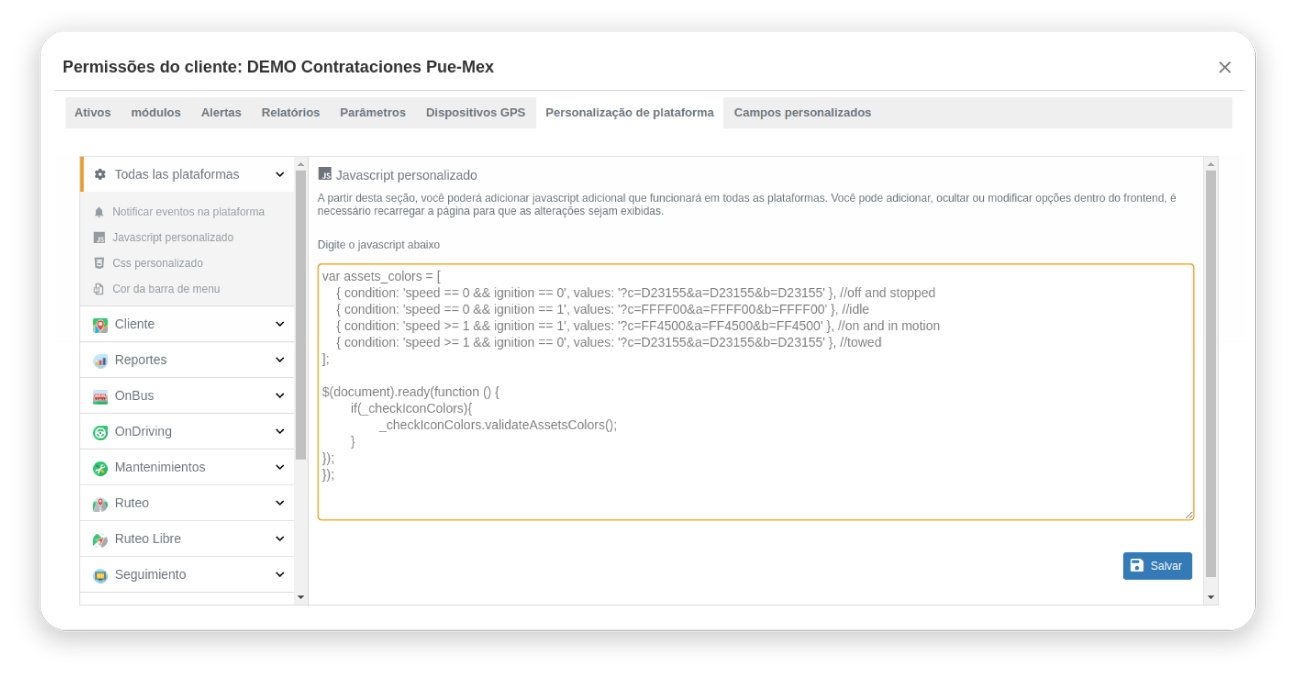Click the OnBus icon
Image resolution: width=1300 pixels, height=685 pixels.
[x=100, y=397]
